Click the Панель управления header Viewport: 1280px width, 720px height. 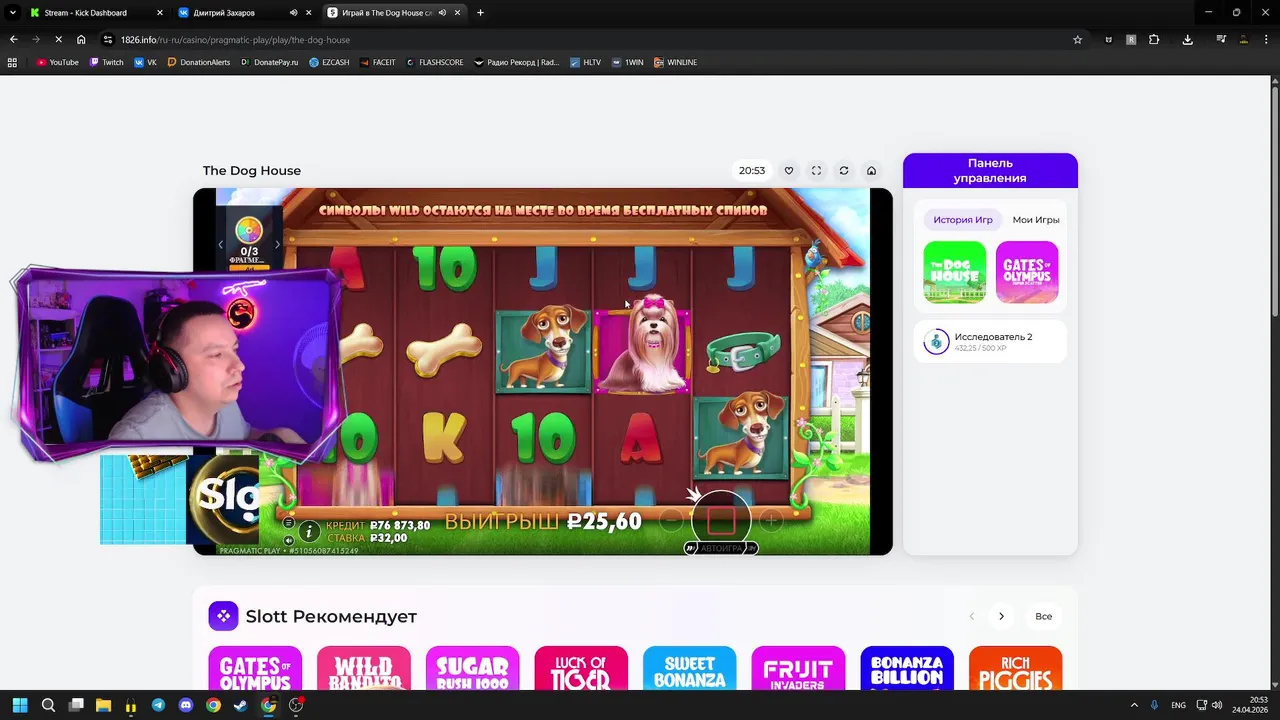[990, 171]
